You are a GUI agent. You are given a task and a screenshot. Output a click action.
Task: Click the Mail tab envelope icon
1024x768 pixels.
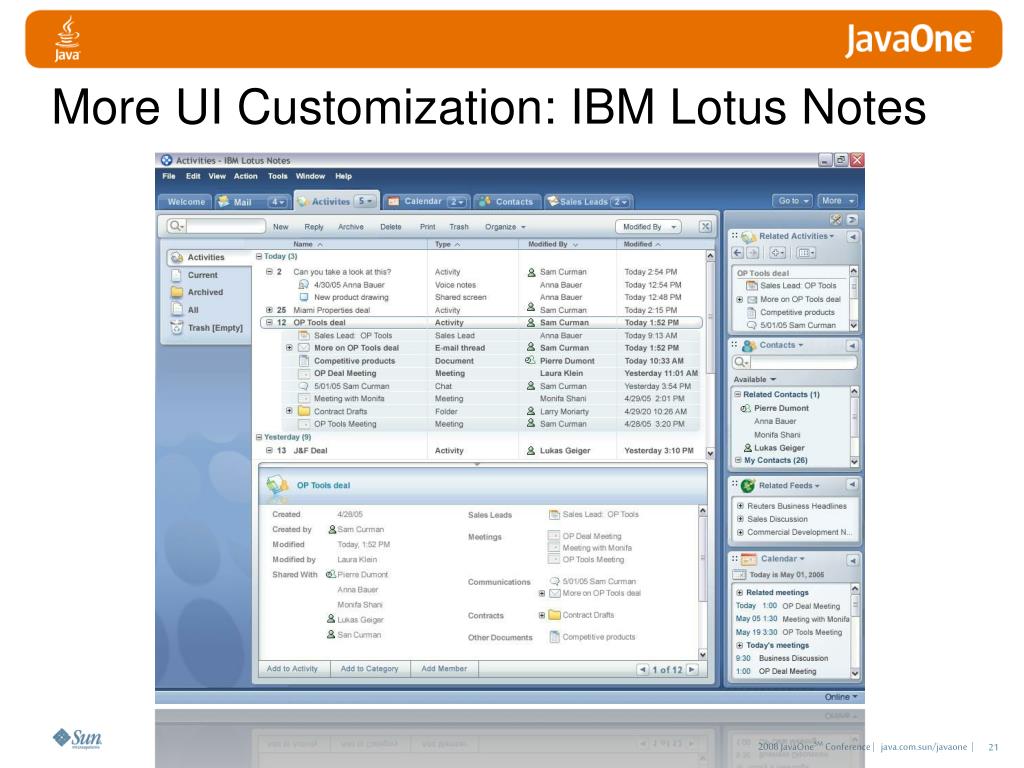(223, 202)
